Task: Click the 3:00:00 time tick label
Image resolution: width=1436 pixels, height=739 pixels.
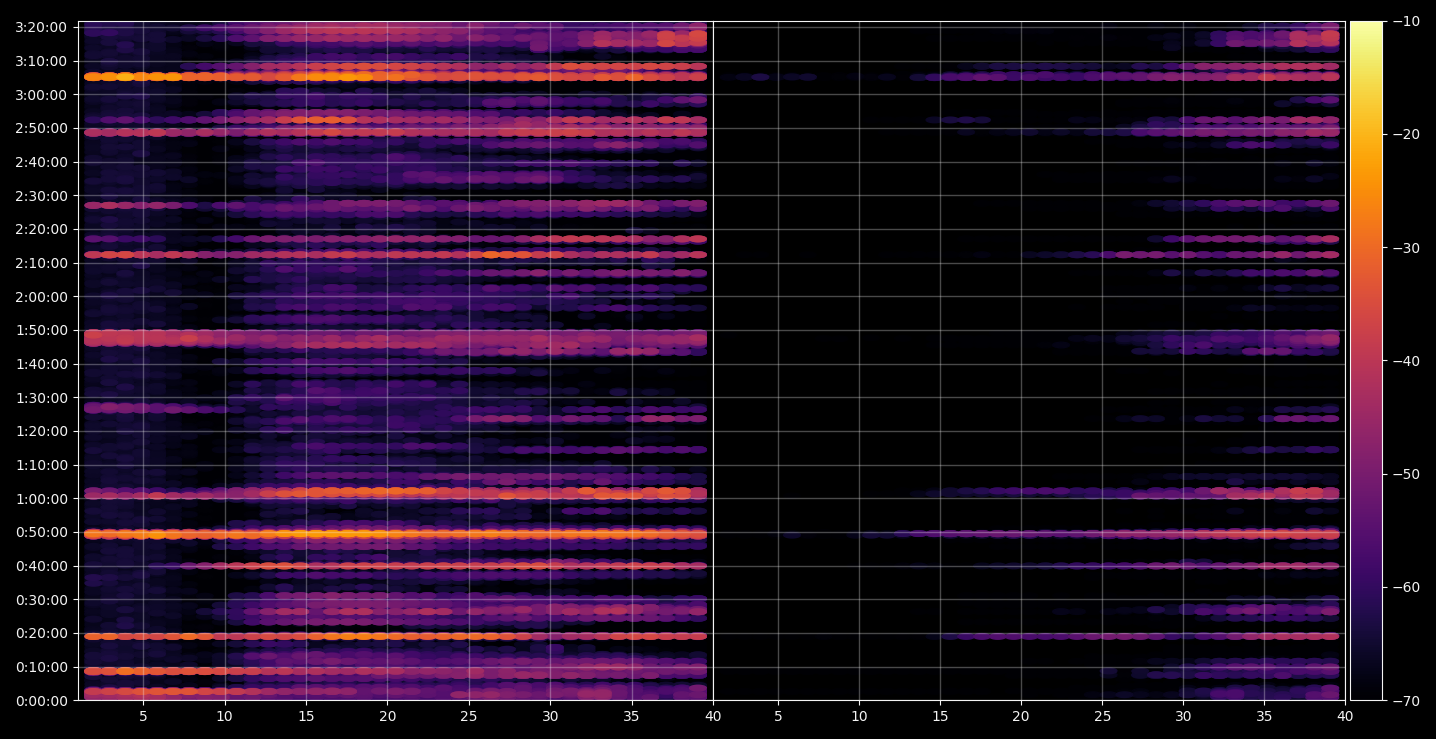Action: point(41,95)
